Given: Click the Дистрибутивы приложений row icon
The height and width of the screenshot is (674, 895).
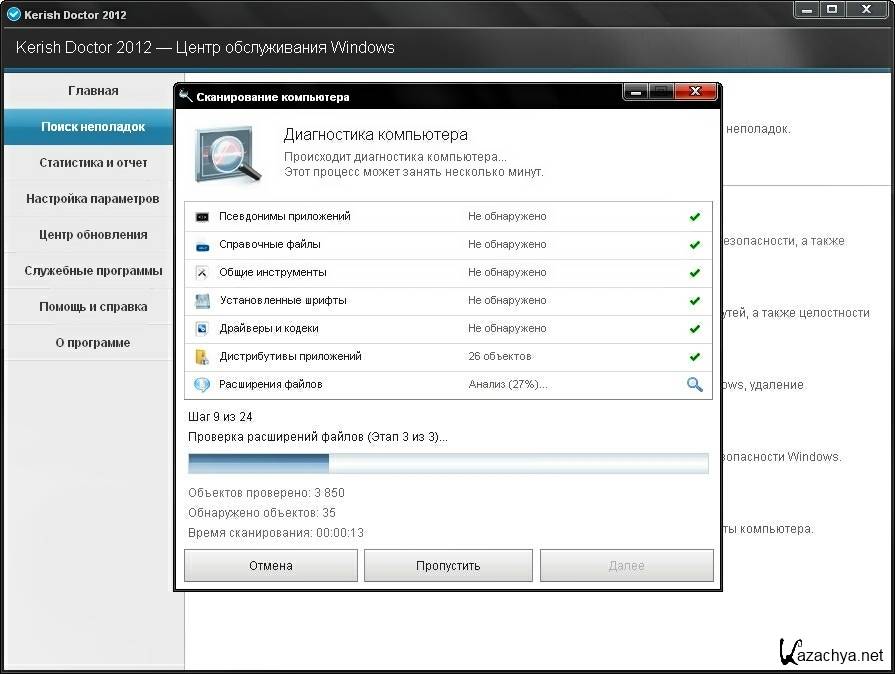Looking at the screenshot, I should 202,356.
